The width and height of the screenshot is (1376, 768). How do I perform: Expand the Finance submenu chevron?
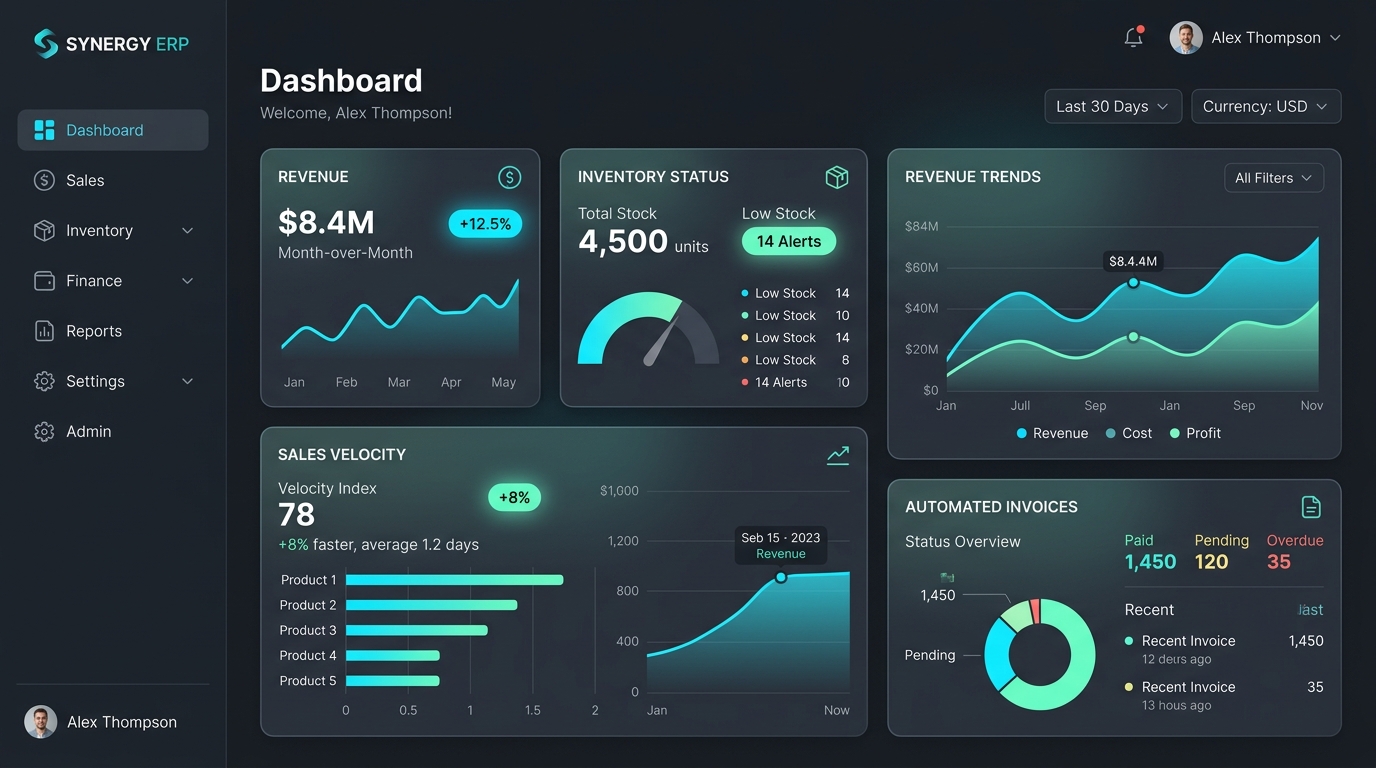[x=187, y=281]
